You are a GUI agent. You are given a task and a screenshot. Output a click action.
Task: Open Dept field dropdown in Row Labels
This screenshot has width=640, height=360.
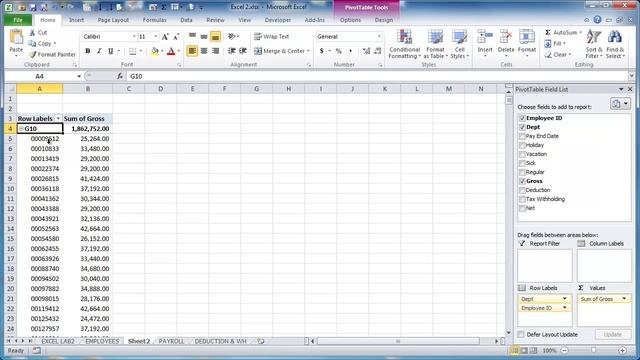click(565, 299)
